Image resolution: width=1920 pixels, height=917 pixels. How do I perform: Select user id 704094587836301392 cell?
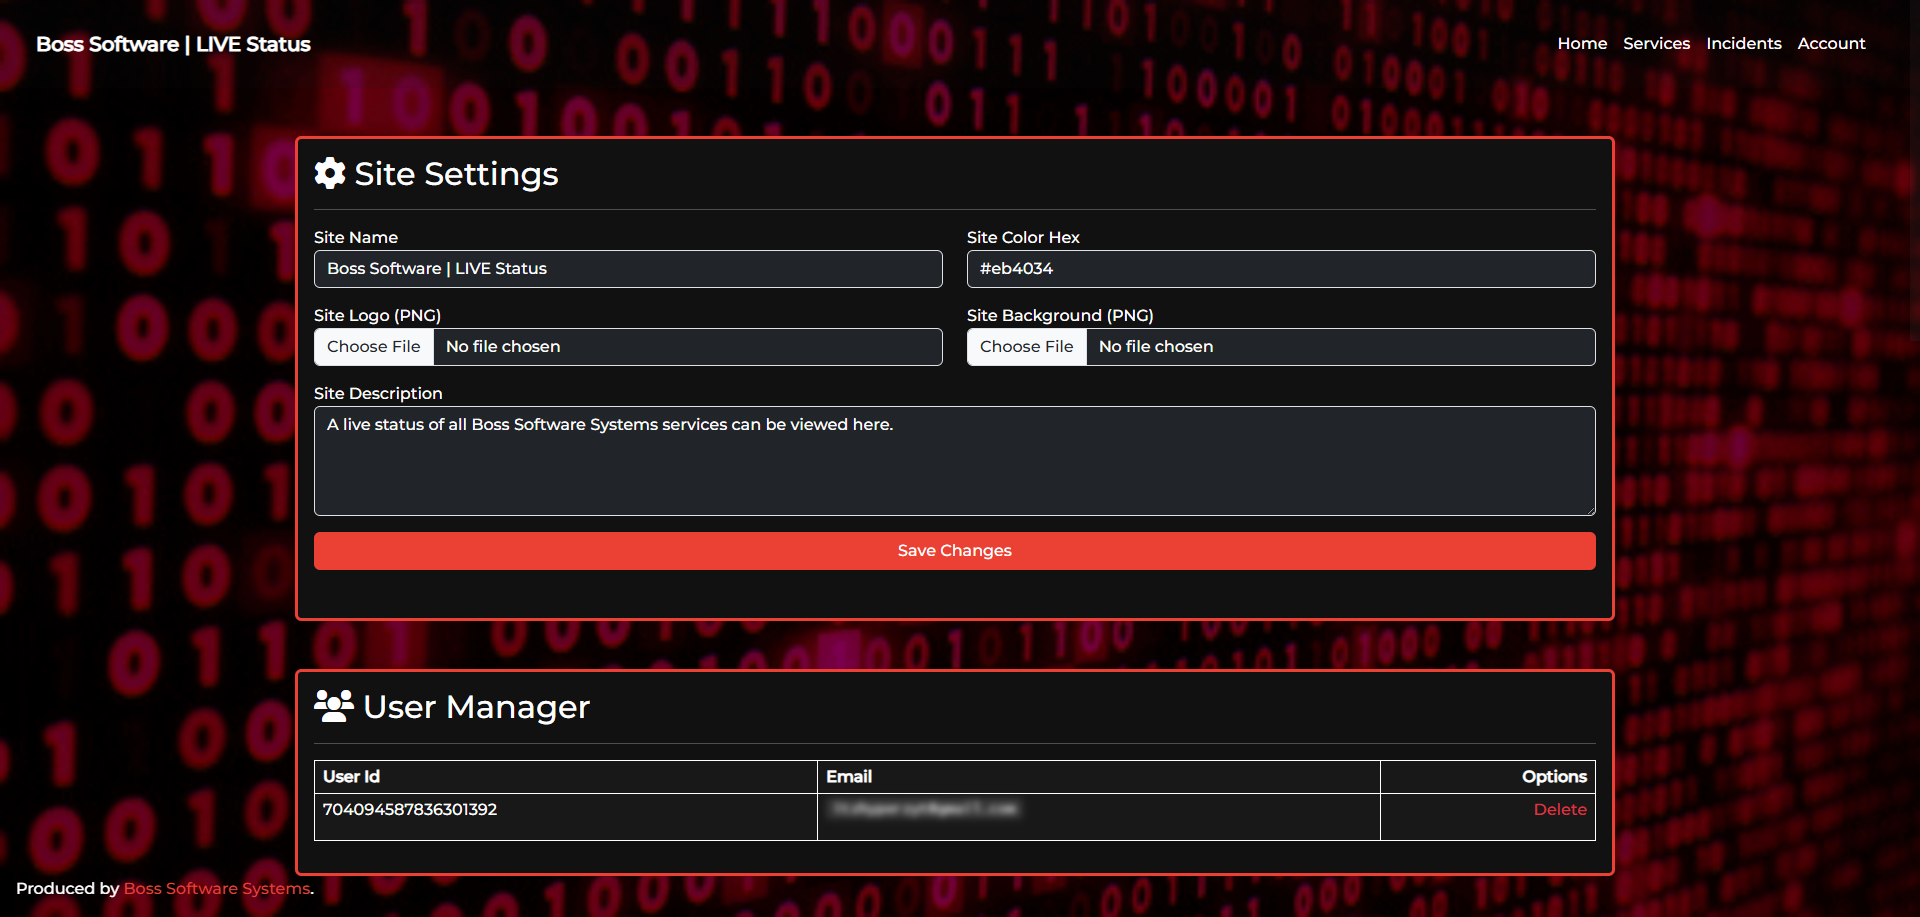click(566, 817)
